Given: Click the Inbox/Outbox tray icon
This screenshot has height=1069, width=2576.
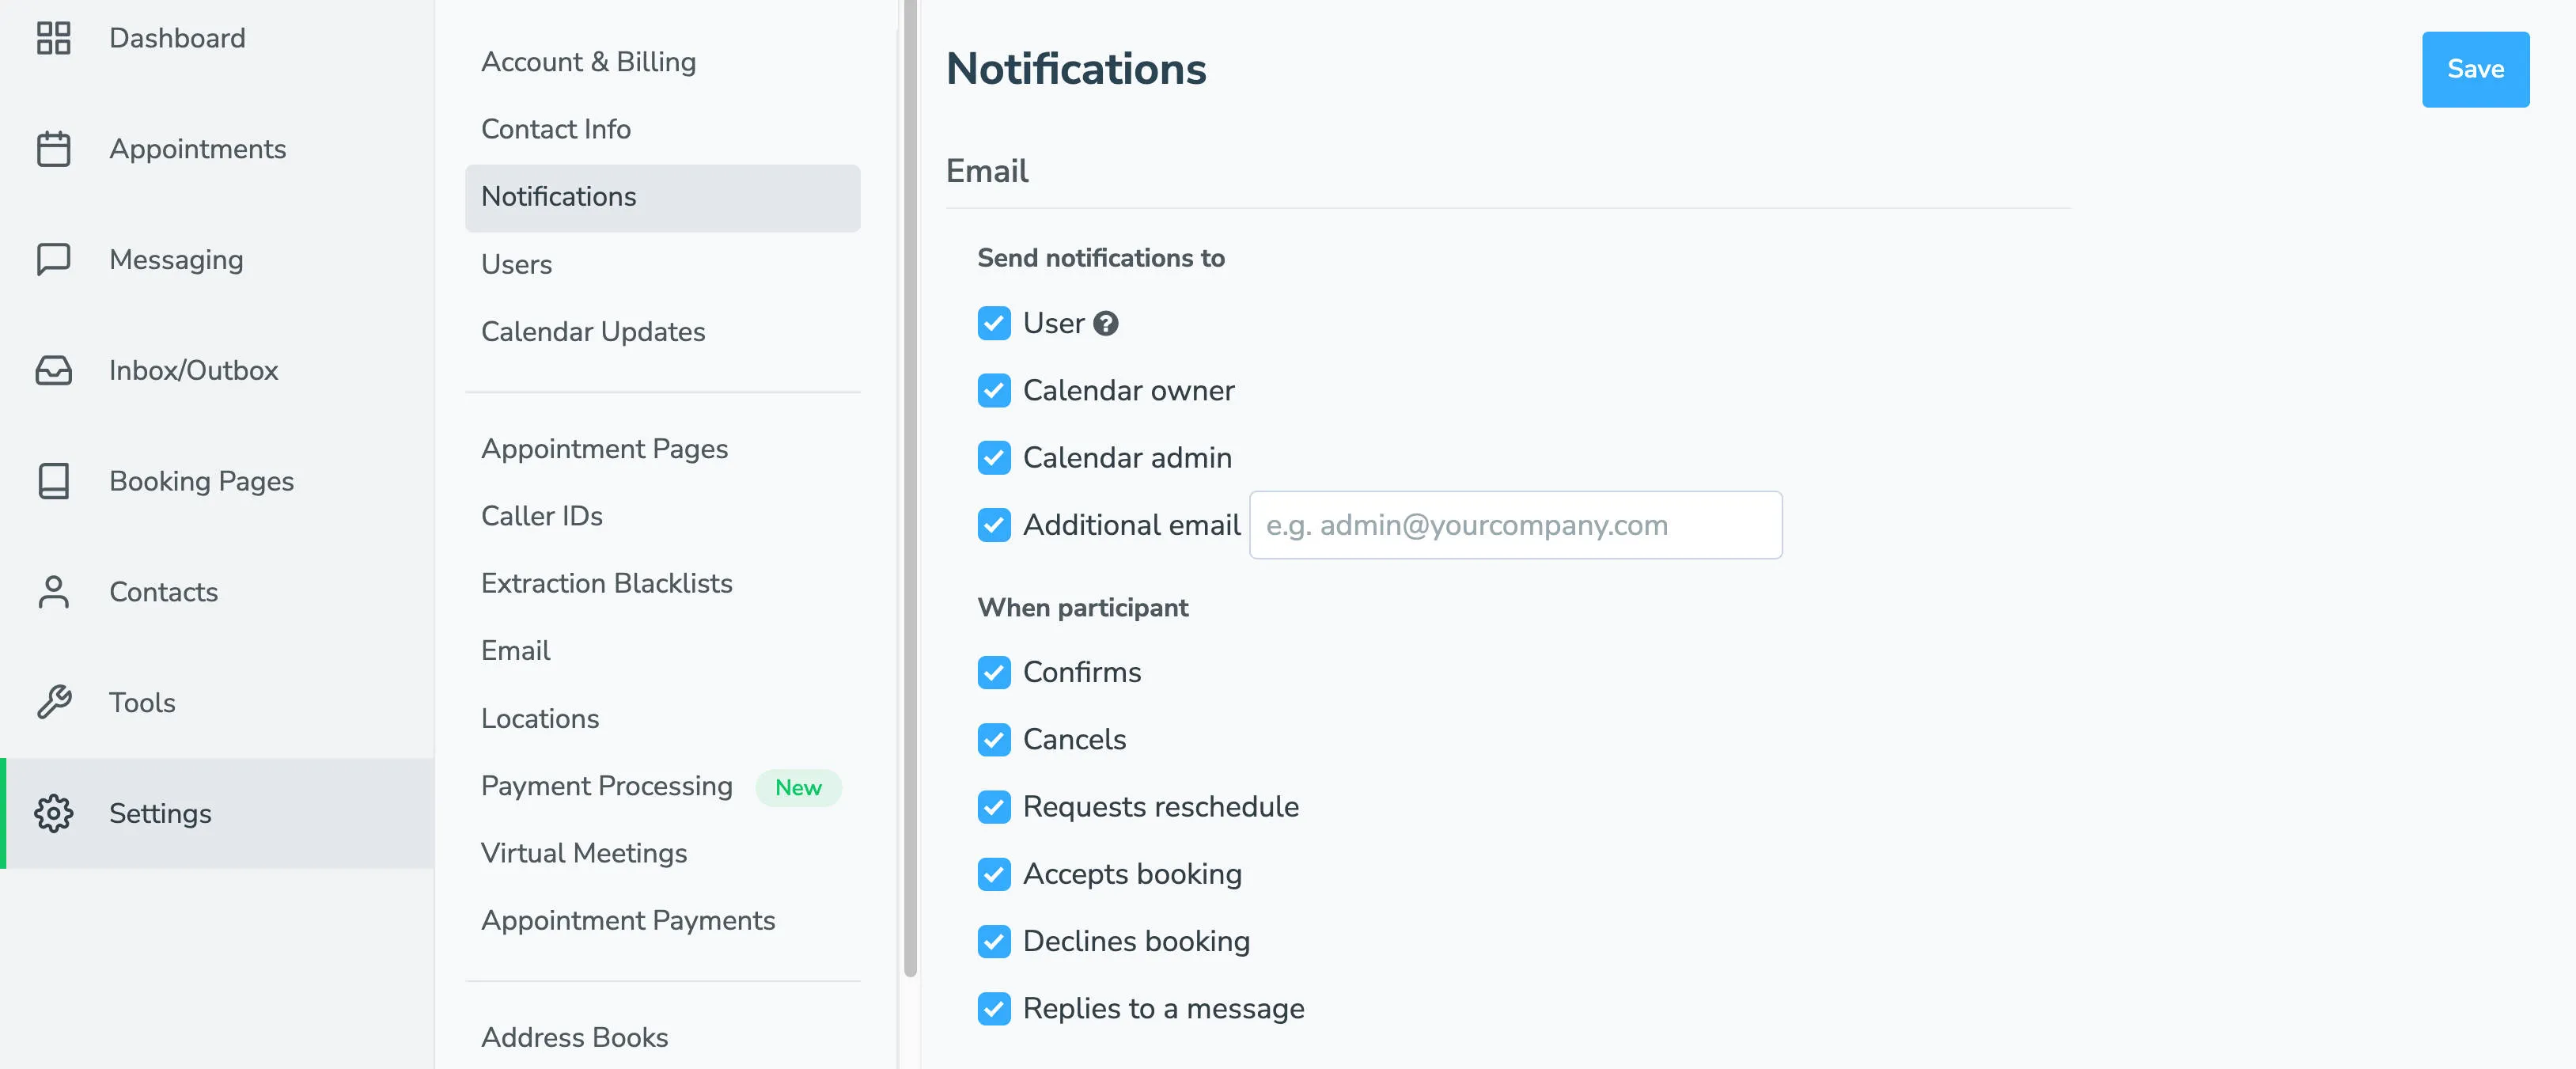Looking at the screenshot, I should pyautogui.click(x=54, y=370).
